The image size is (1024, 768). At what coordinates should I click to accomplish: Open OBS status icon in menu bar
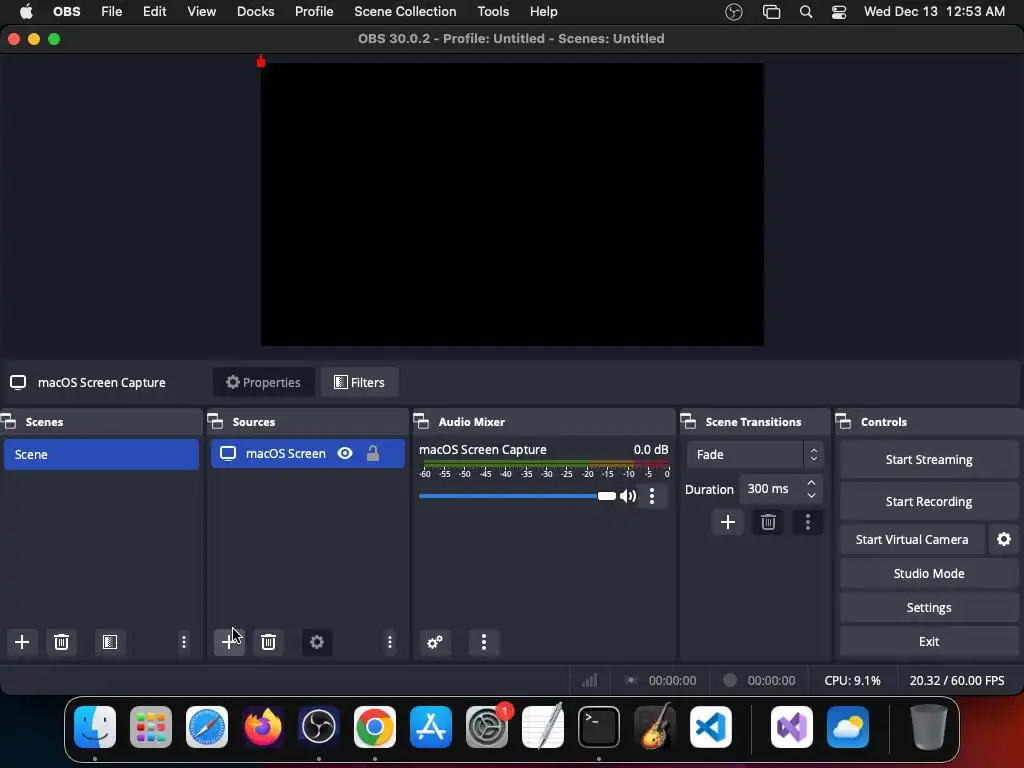click(x=734, y=12)
